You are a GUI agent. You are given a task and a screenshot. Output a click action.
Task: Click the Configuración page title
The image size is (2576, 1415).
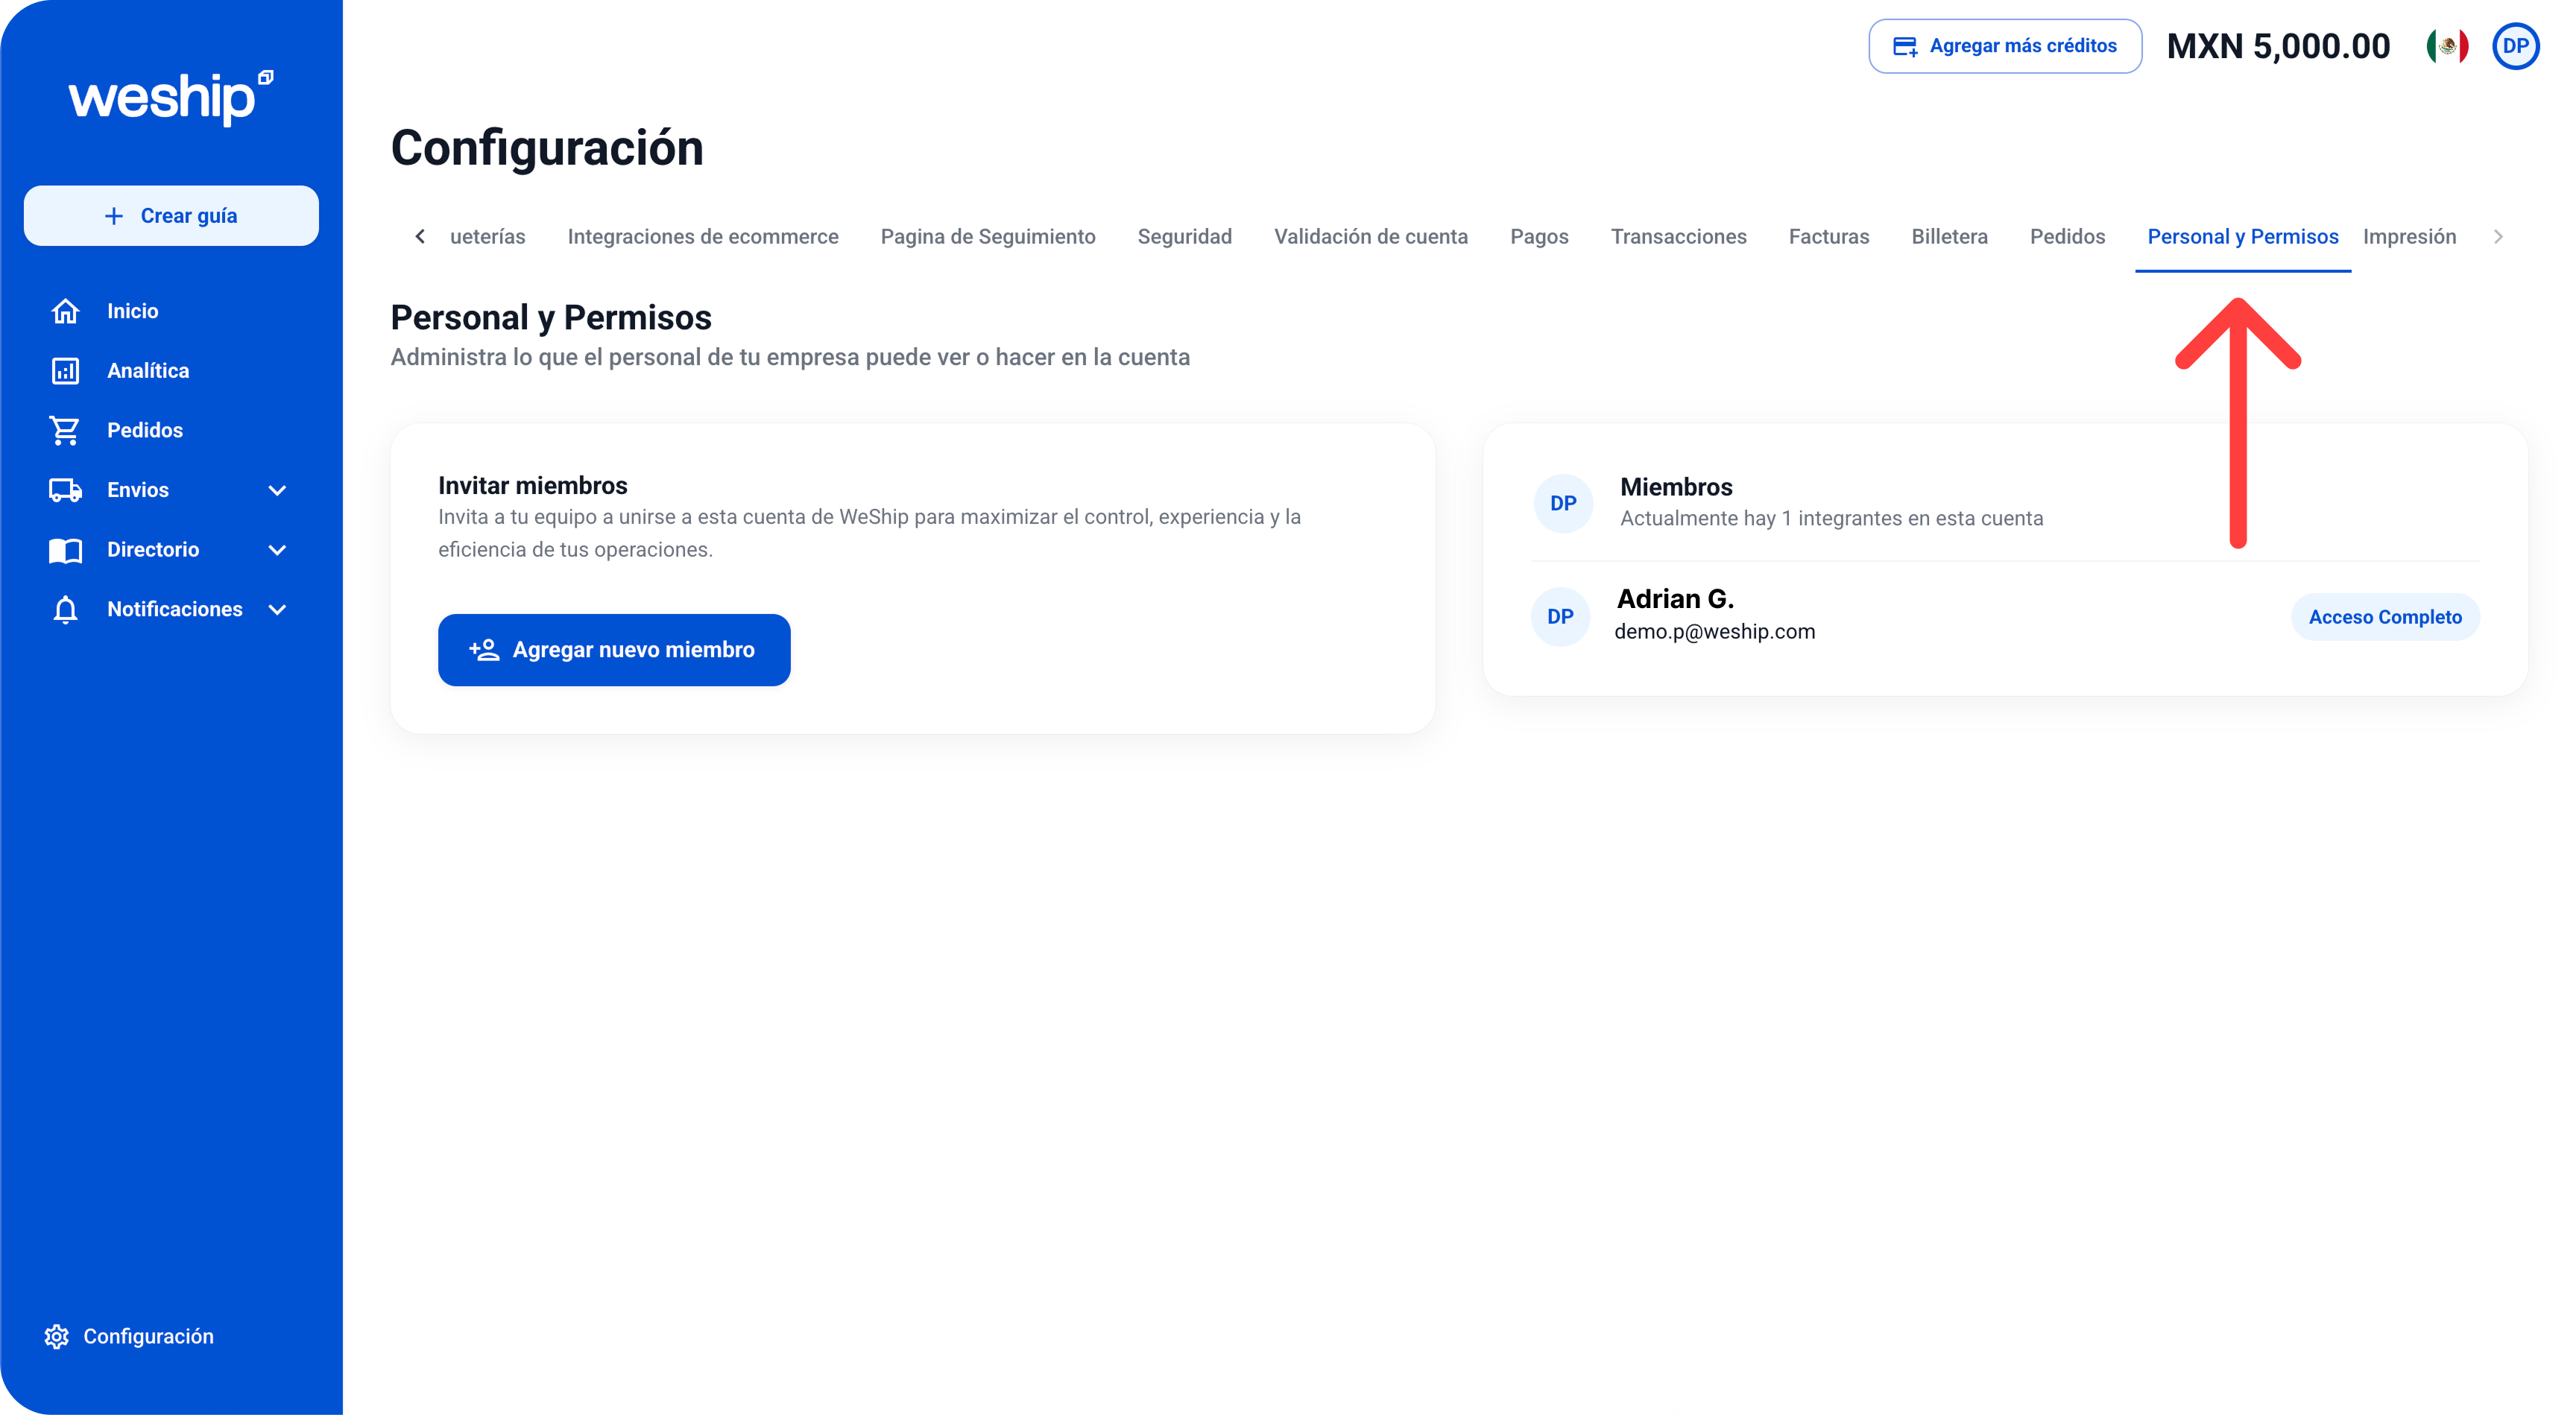pos(547,148)
